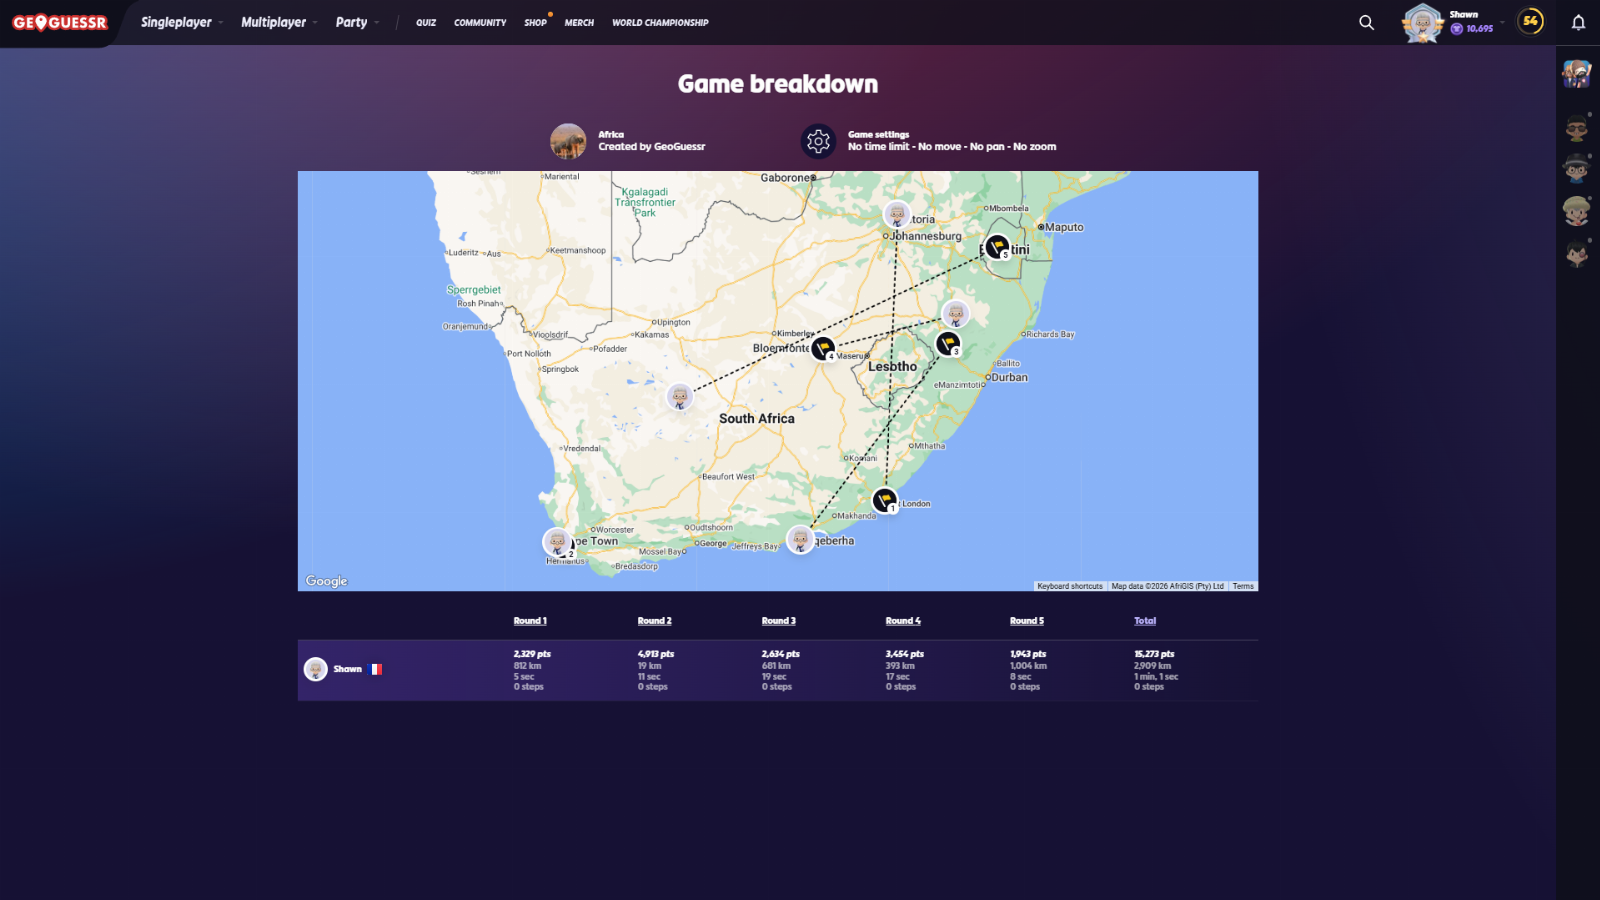The width and height of the screenshot is (1600, 900).
Task: Click the round 4 flag near Bloemfontein
Action: click(x=822, y=347)
